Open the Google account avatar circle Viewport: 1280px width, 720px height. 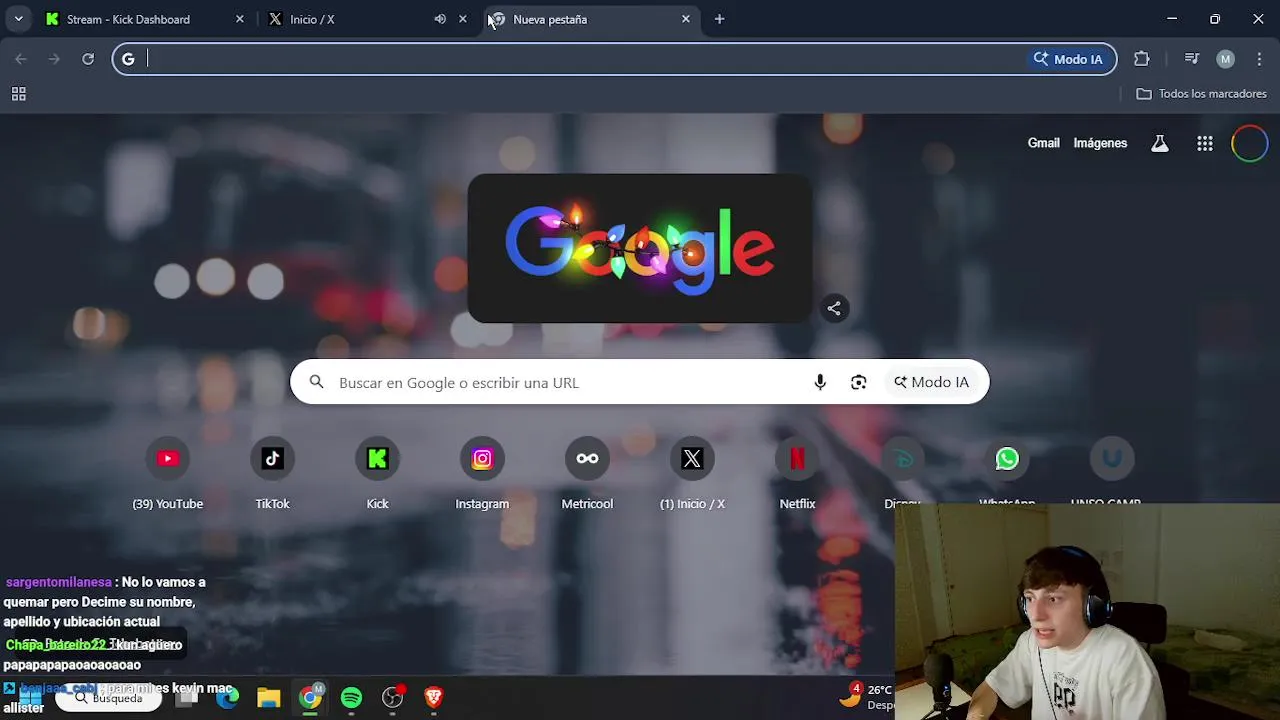[1249, 143]
